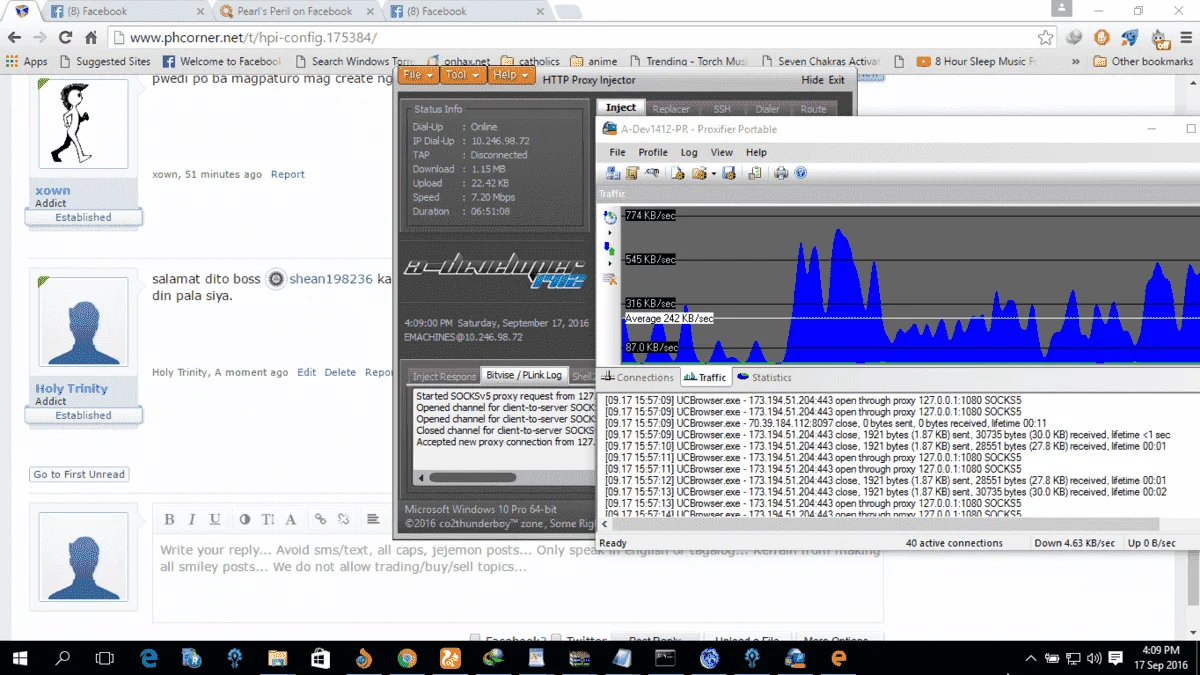Expand the small arrow under the clock icon
The width and height of the screenshot is (1200, 675).
[x=610, y=233]
